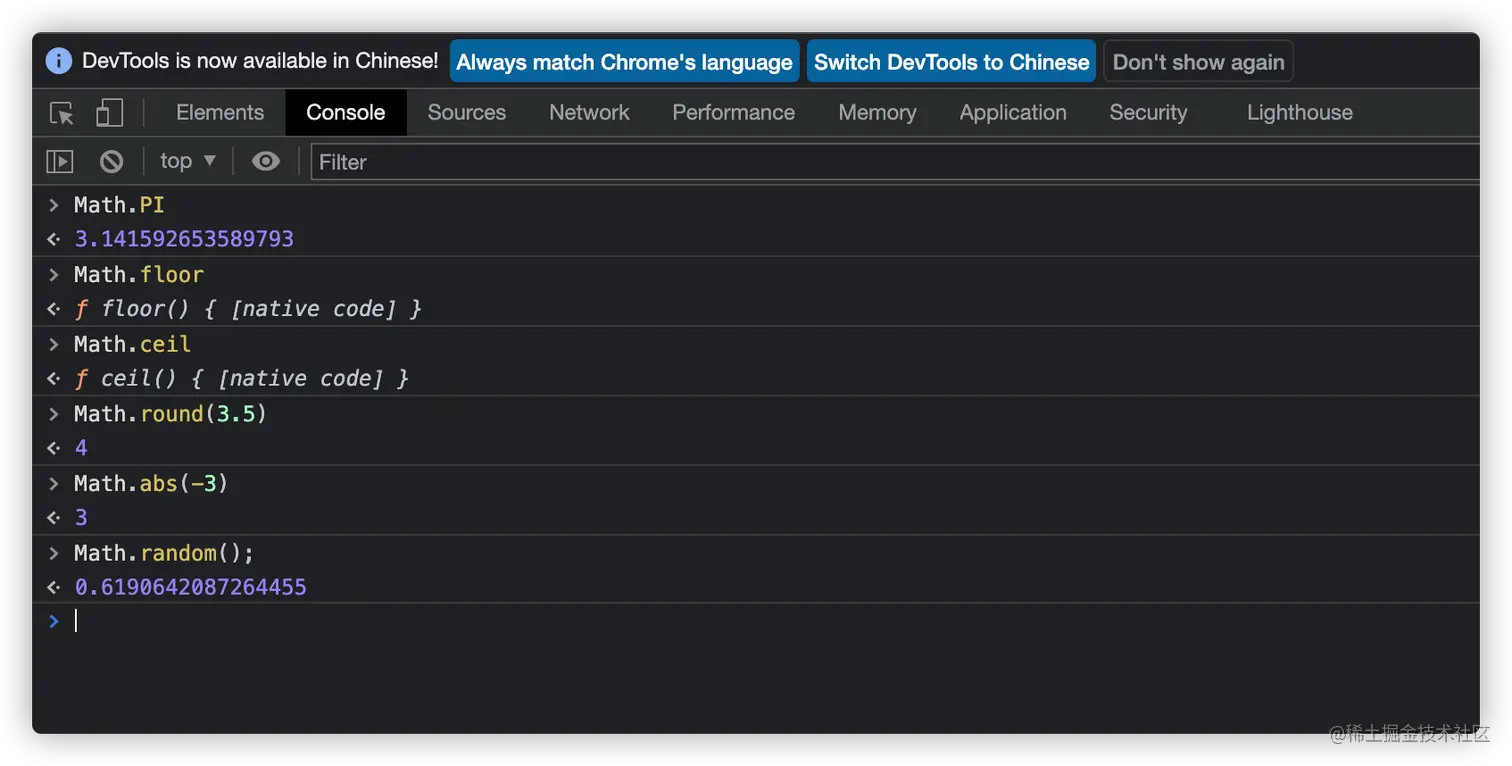This screenshot has width=1512, height=766.
Task: Activate the inspect element picker icon
Action: [x=62, y=113]
